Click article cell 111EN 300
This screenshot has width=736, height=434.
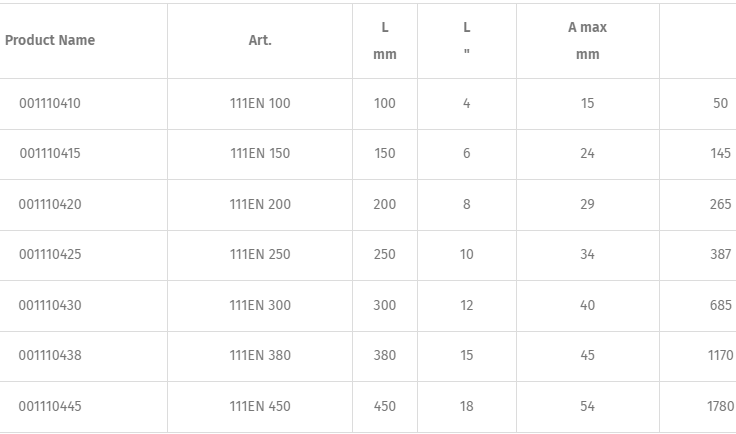260,306
